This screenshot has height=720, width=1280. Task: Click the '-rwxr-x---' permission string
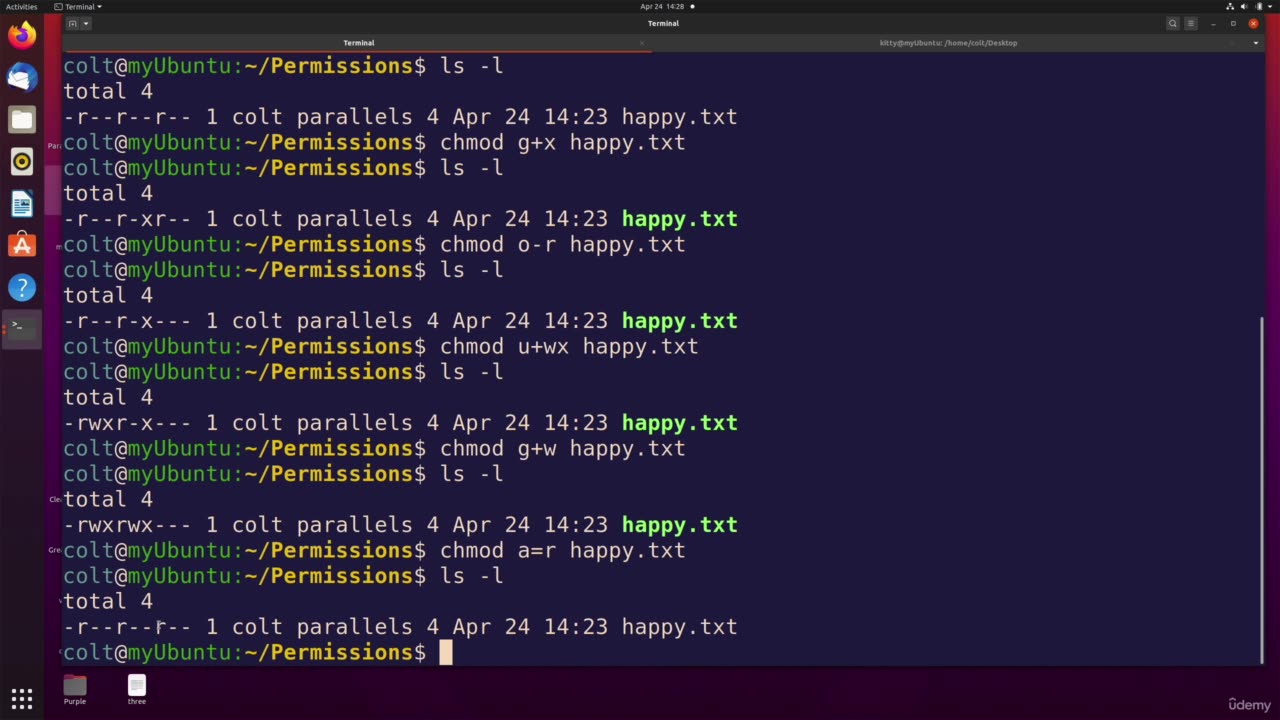[x=127, y=423]
